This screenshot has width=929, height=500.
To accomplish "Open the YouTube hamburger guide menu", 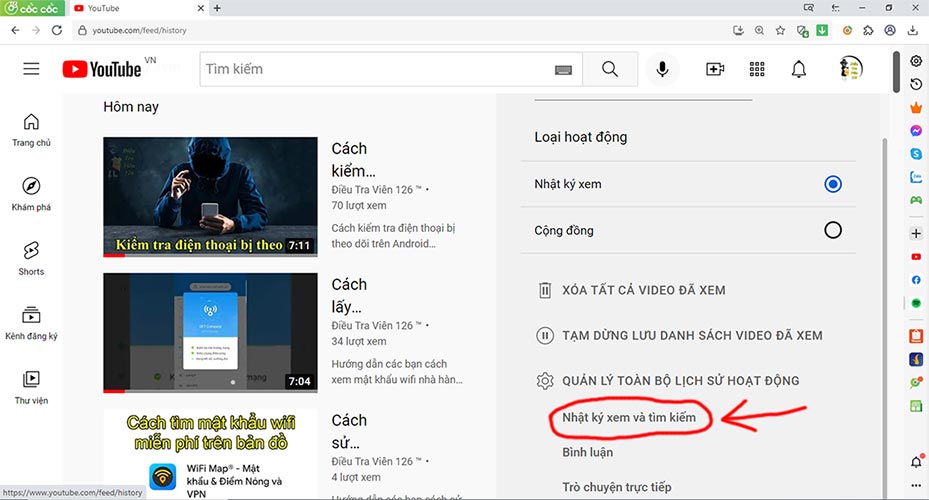I will click(x=31, y=69).
